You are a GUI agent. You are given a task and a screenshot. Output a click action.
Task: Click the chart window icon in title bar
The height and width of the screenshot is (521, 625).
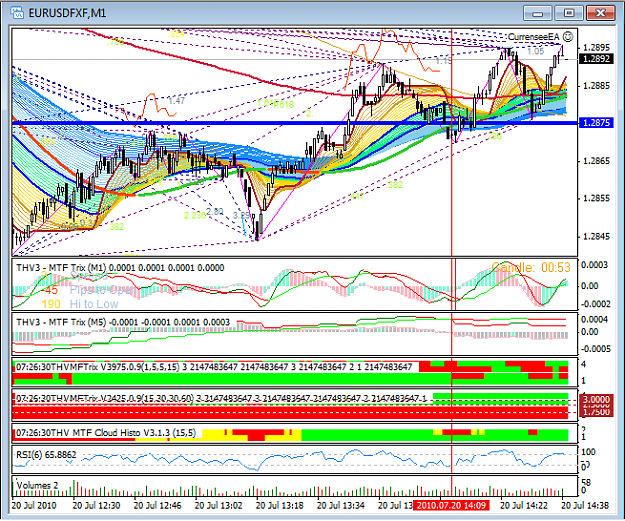coord(18,13)
